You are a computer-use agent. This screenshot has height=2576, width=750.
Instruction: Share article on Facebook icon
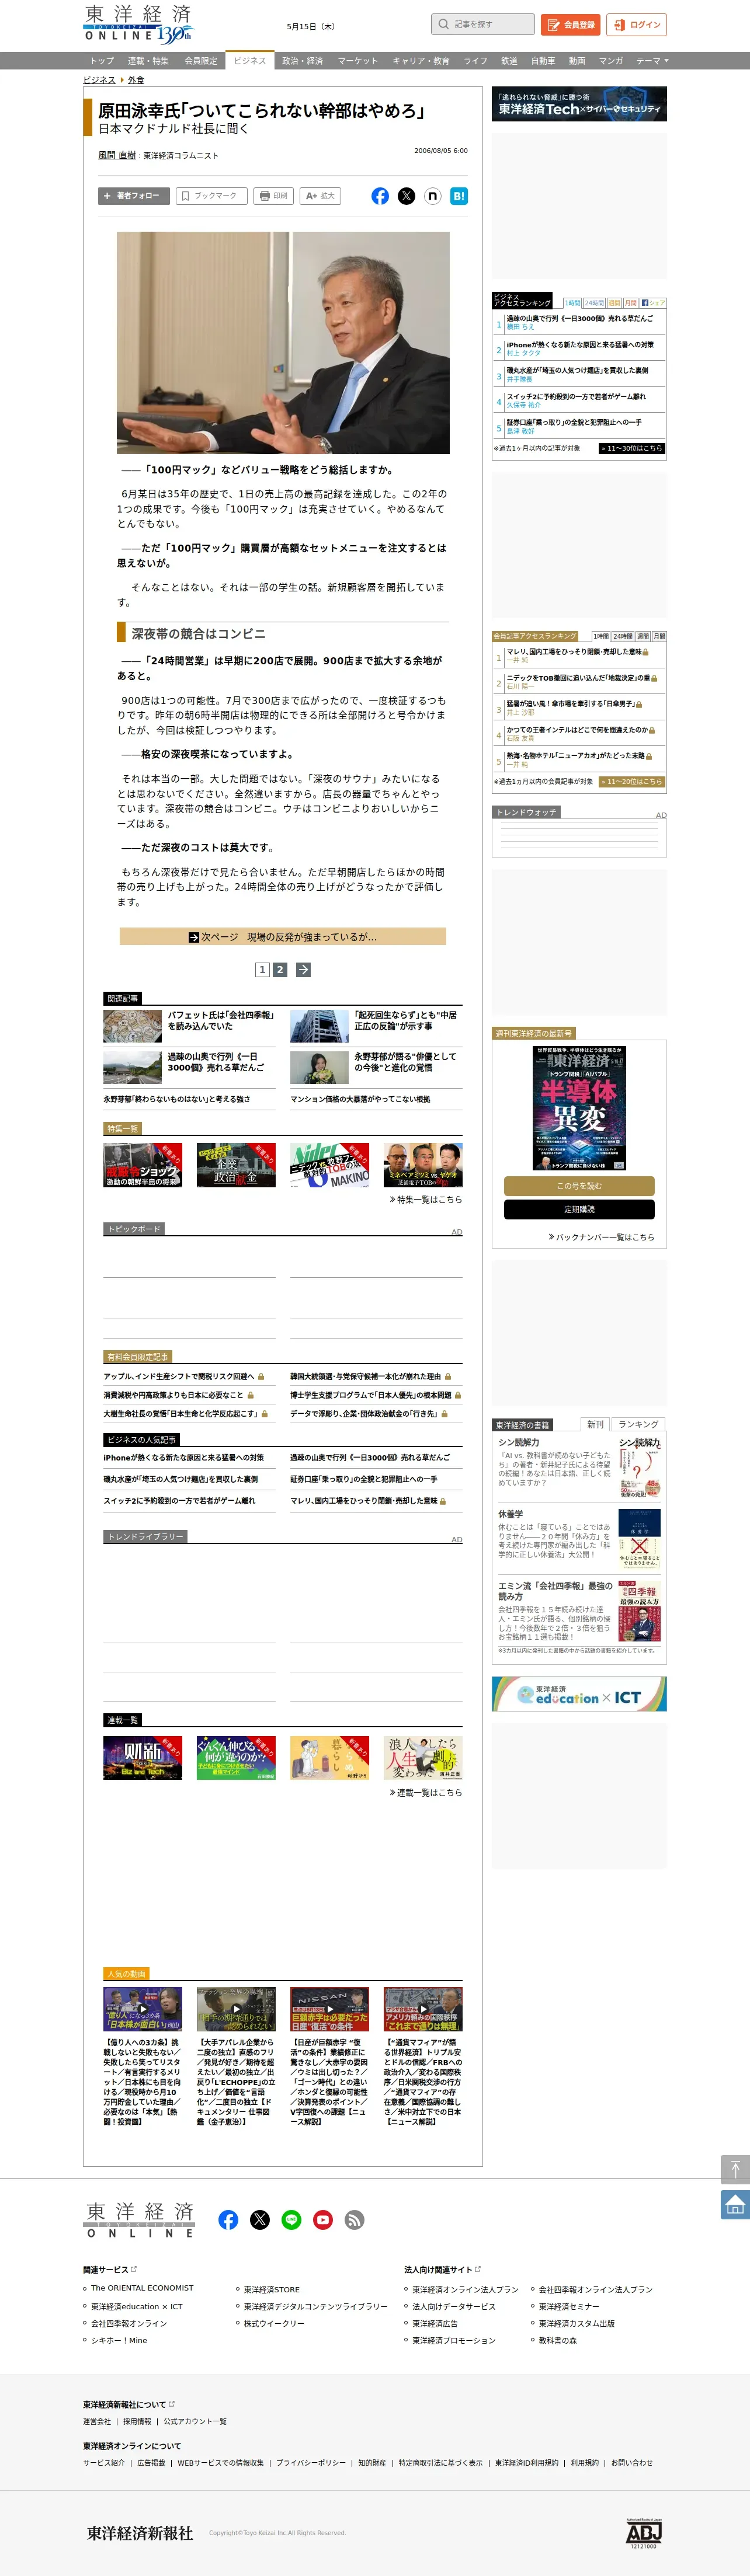[x=380, y=196]
